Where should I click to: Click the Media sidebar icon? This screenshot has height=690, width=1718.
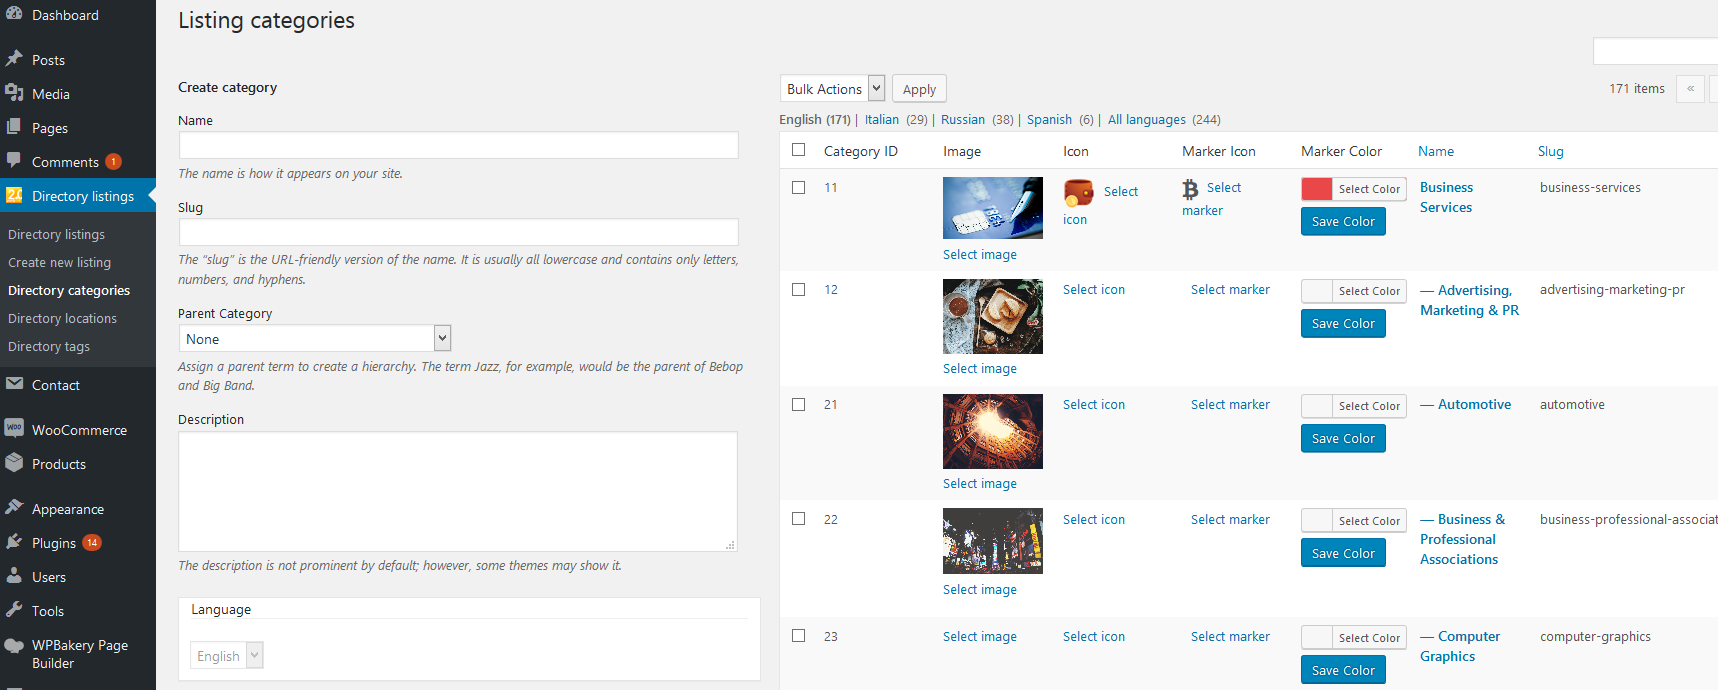(x=14, y=93)
